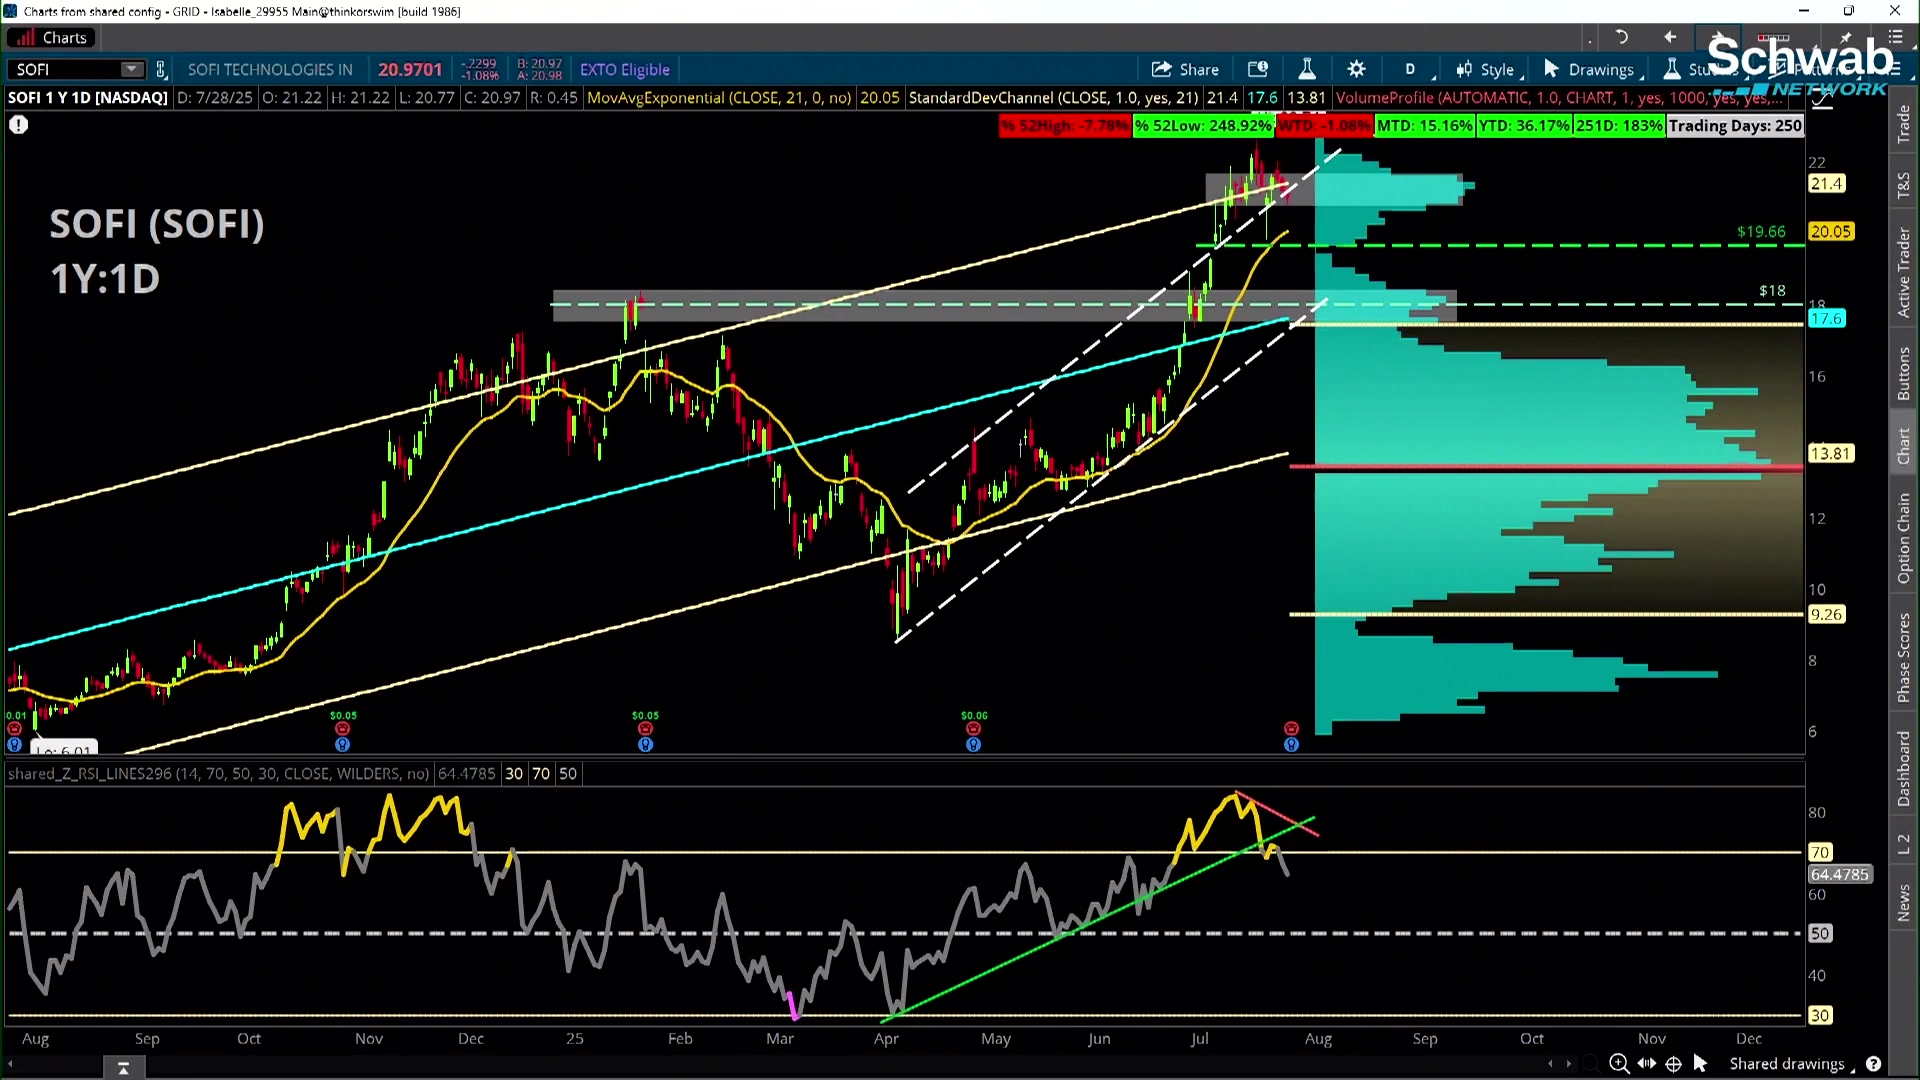Open the Charts tab
This screenshot has height=1080, width=1920.
[x=52, y=38]
